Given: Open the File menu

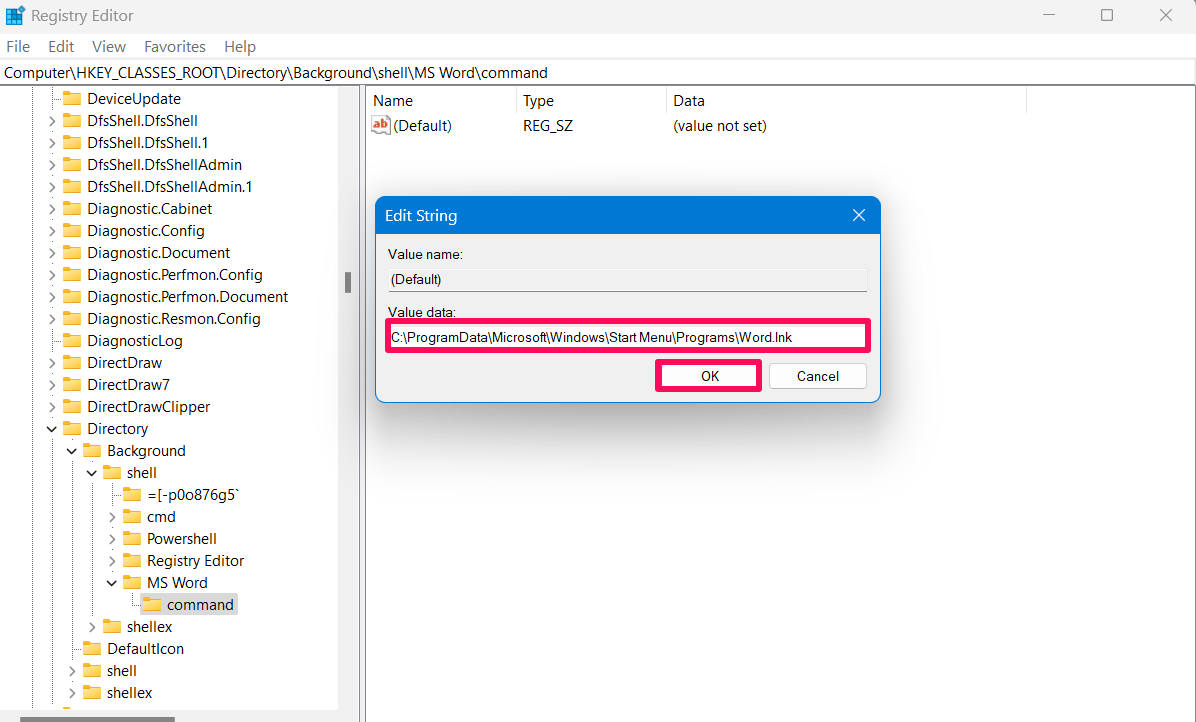Looking at the screenshot, I should (x=18, y=47).
